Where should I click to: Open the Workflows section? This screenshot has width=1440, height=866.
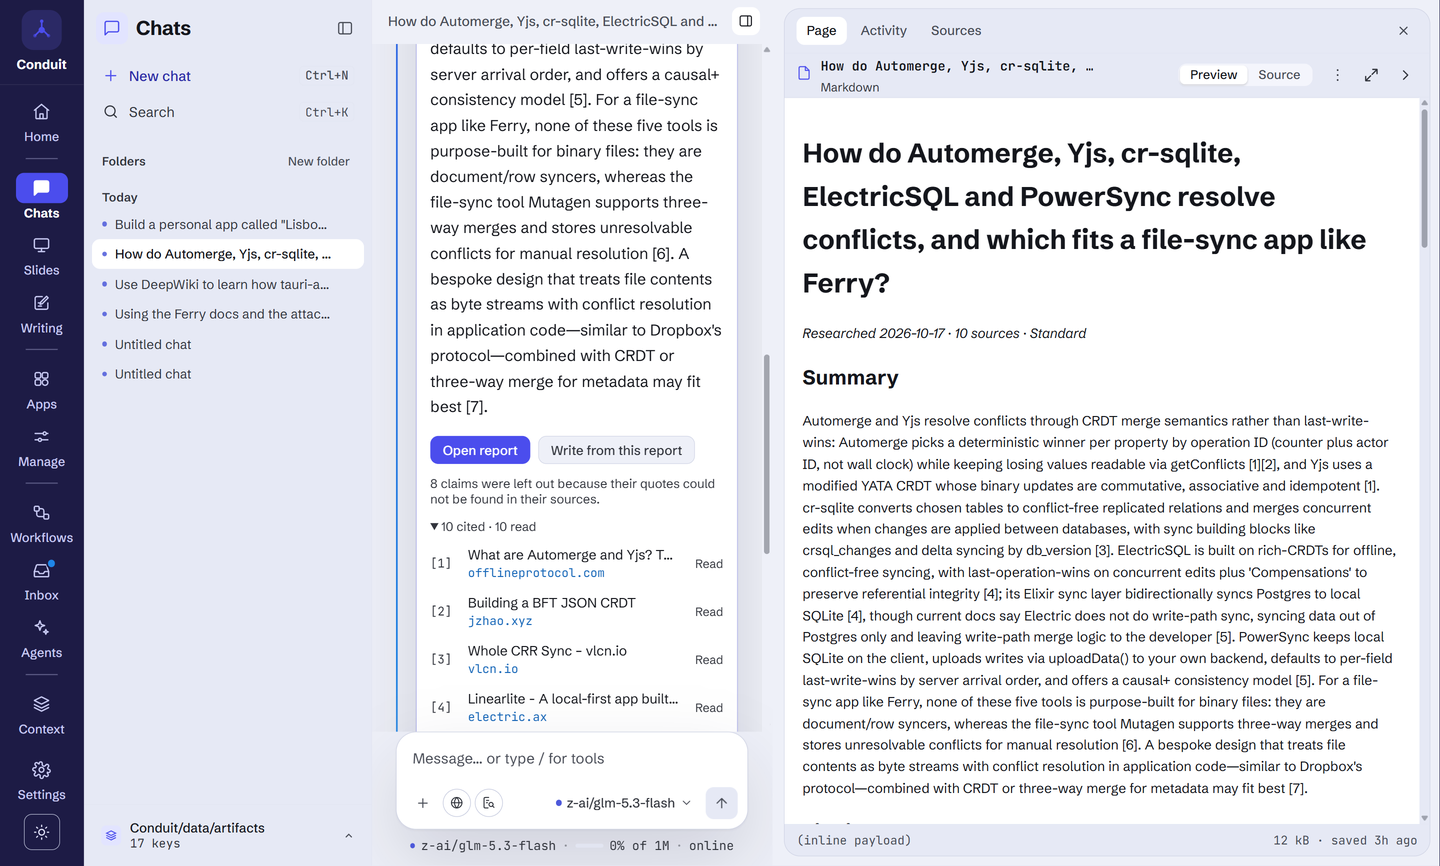tap(41, 525)
